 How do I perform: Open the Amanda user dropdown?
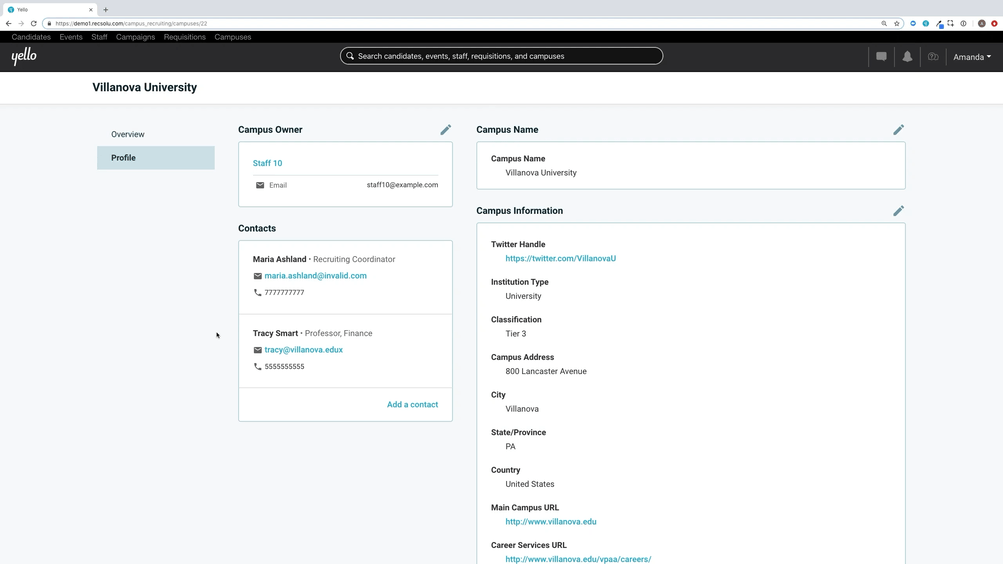[972, 57]
